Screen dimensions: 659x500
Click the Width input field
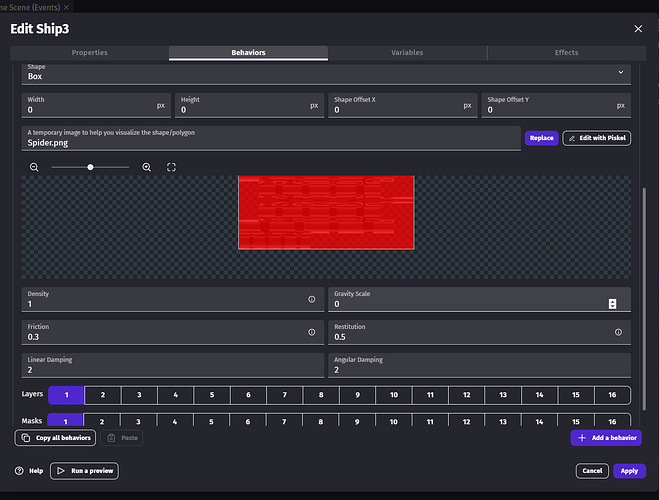(96, 105)
